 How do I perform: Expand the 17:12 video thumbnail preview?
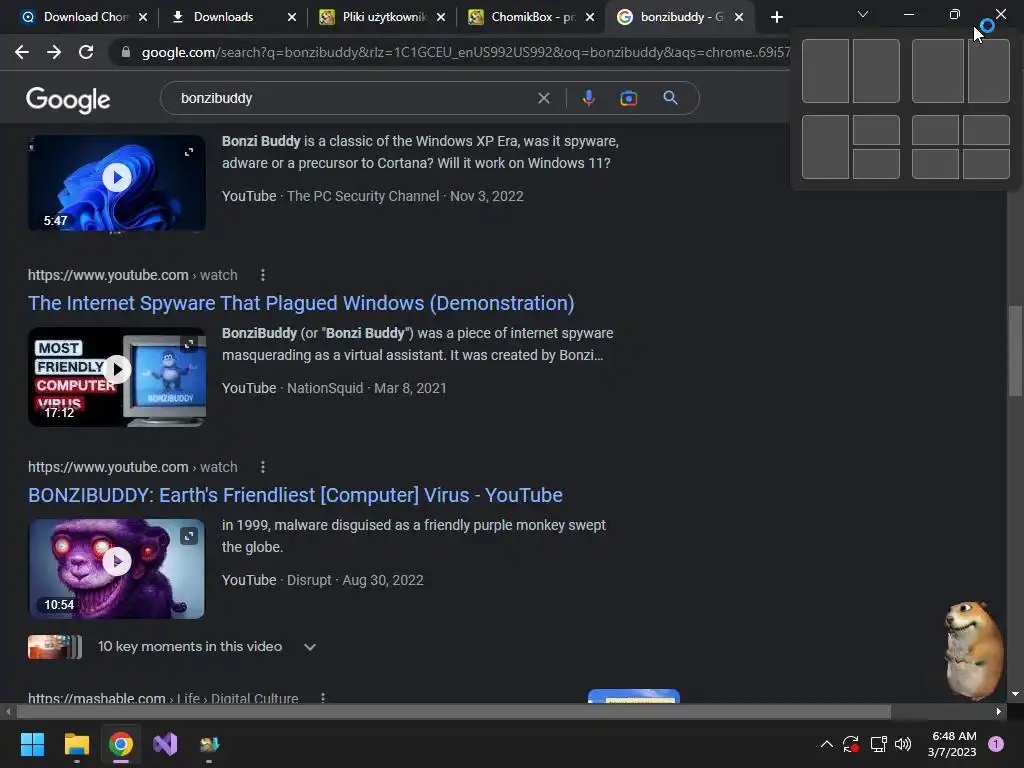189,344
